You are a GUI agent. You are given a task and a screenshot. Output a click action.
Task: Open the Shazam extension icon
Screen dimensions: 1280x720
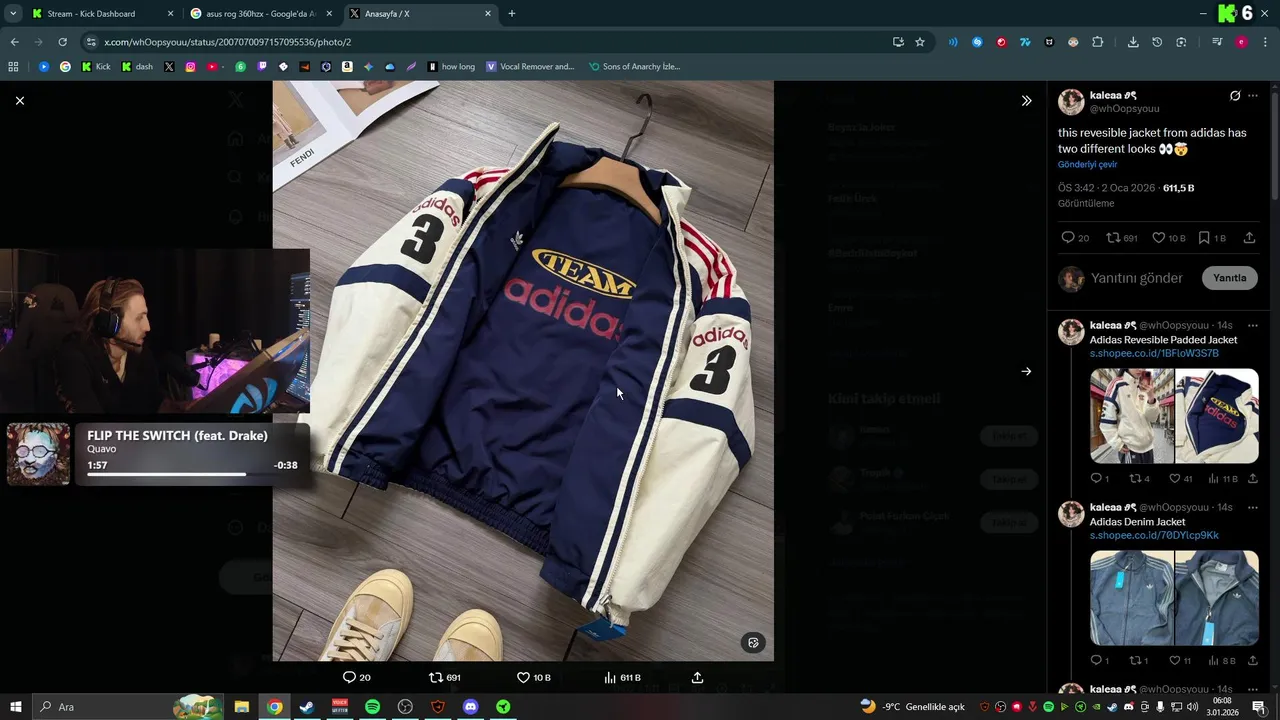[977, 42]
